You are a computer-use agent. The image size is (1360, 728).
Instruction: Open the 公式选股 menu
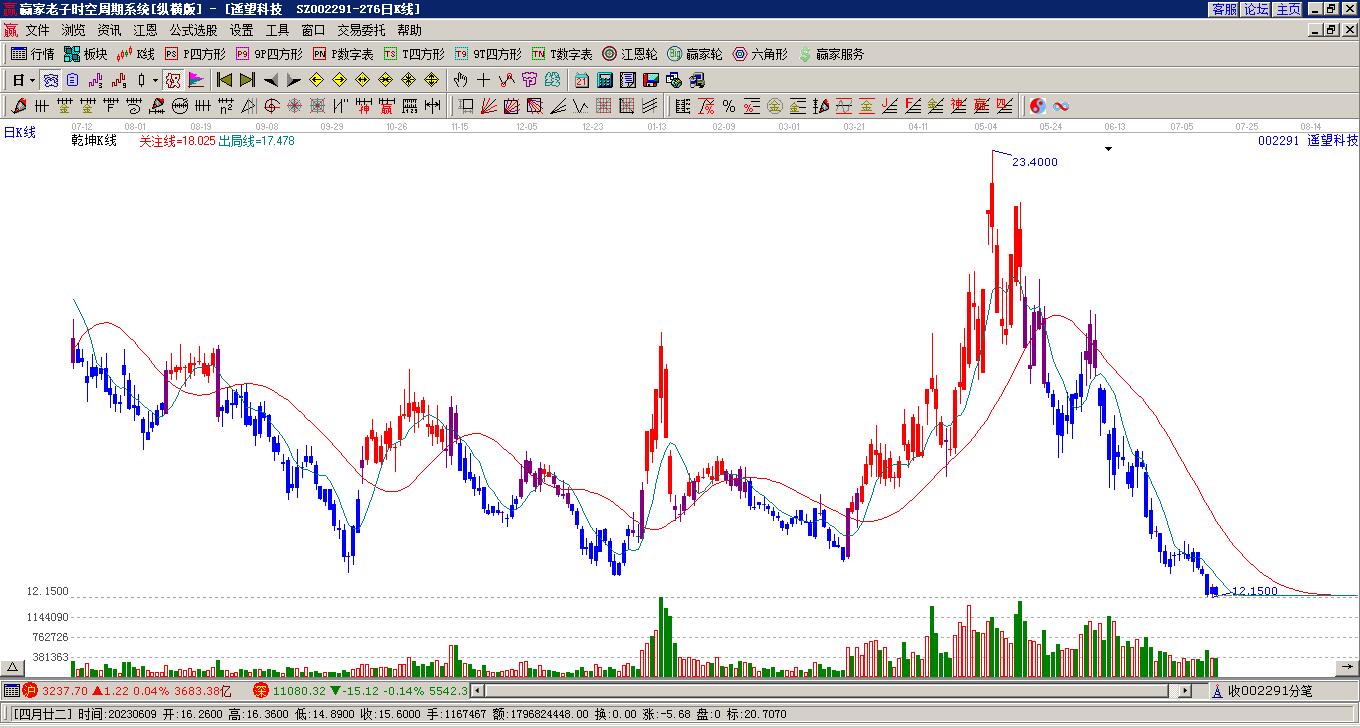pyautogui.click(x=192, y=30)
